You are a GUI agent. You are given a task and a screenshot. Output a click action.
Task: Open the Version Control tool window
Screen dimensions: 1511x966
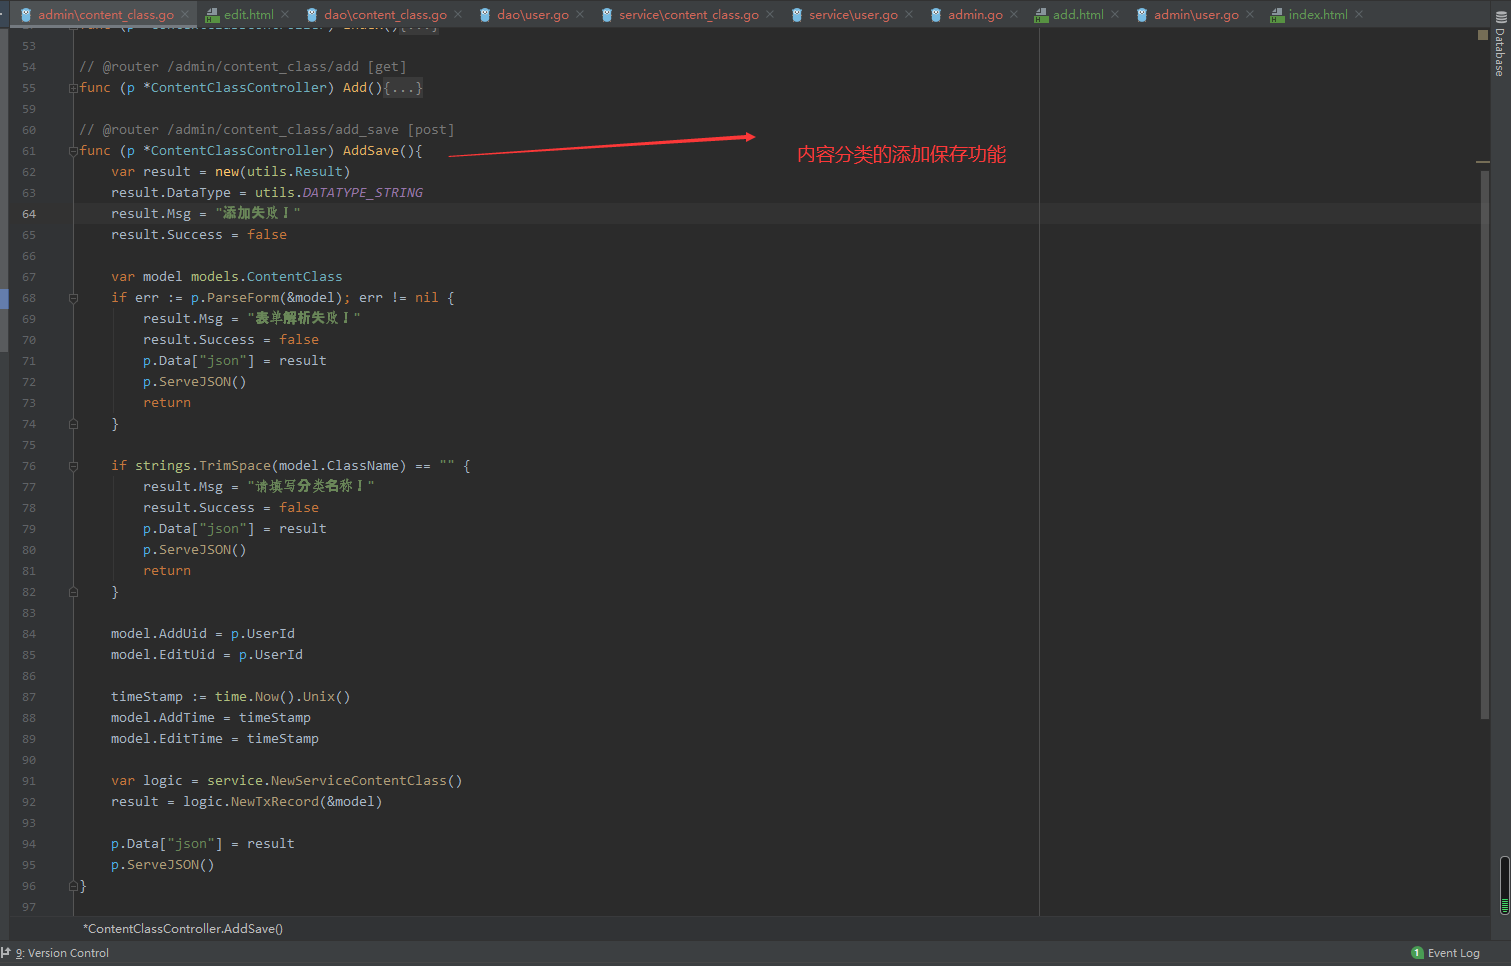tap(60, 953)
